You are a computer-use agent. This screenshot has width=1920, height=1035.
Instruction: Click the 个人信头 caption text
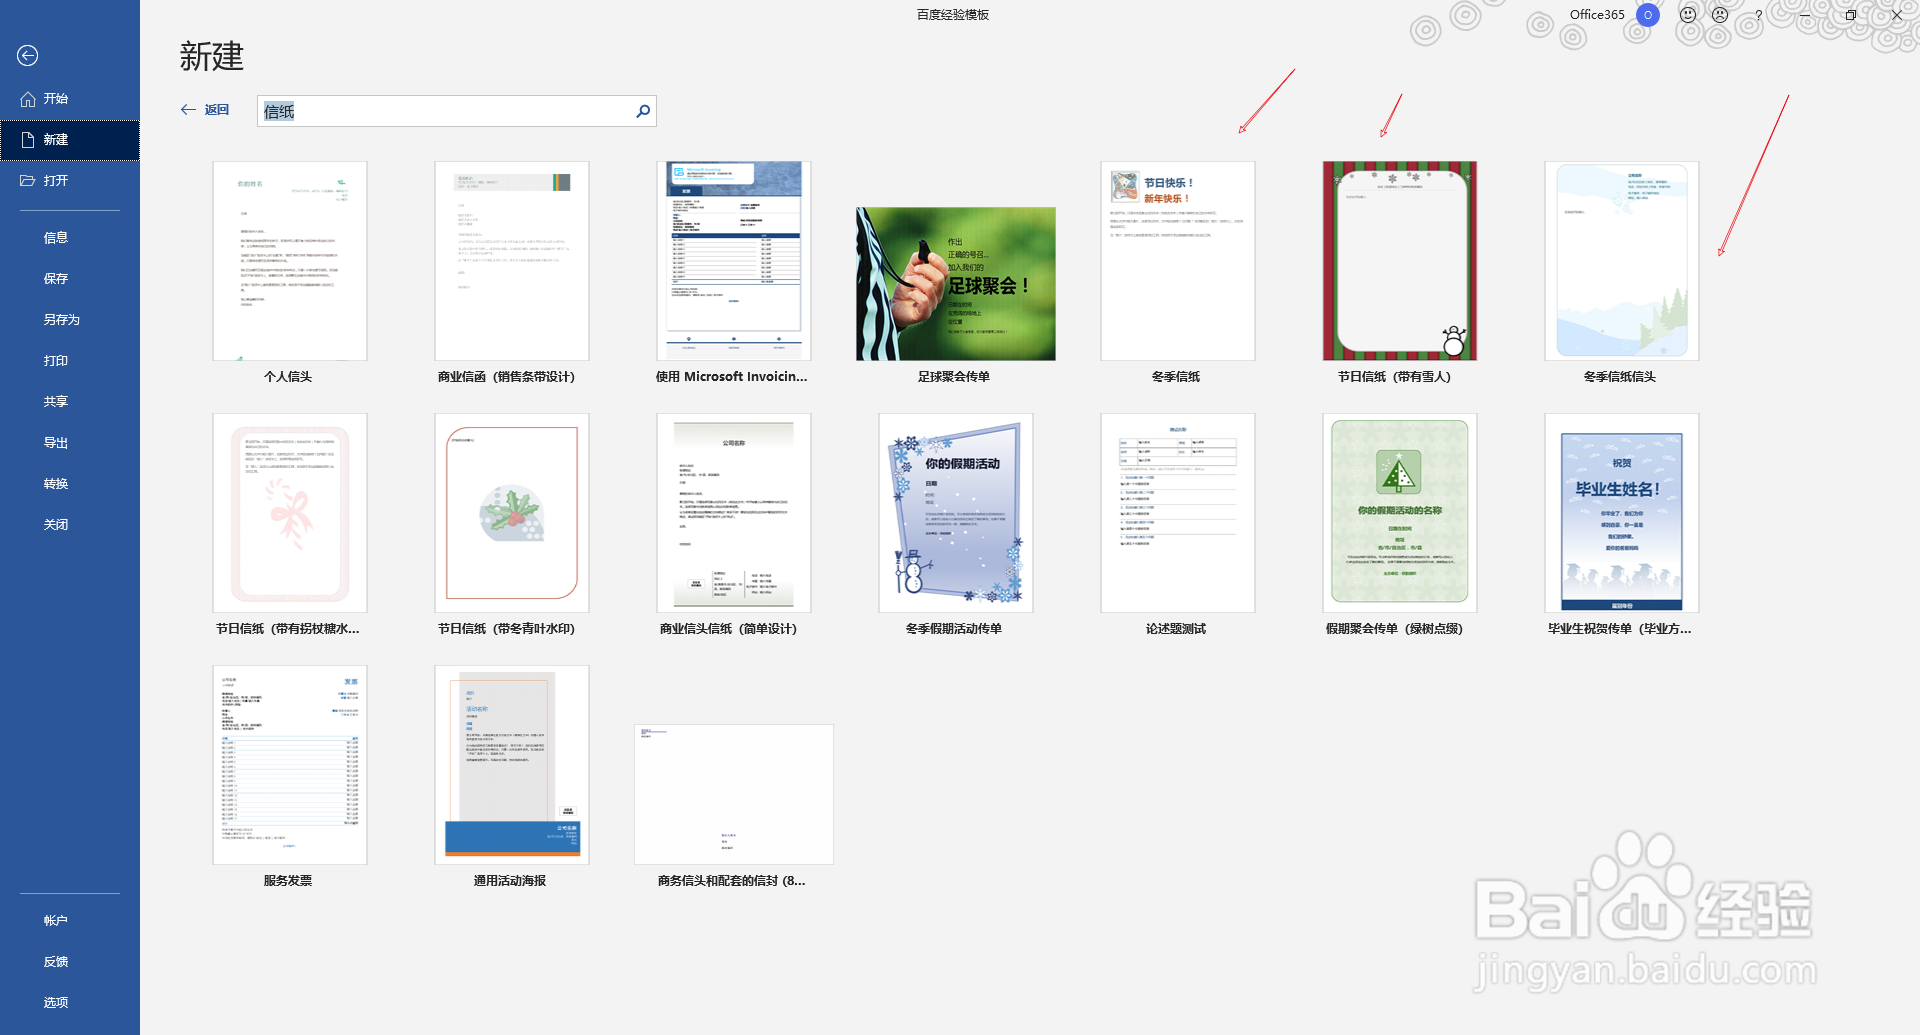pyautogui.click(x=288, y=377)
